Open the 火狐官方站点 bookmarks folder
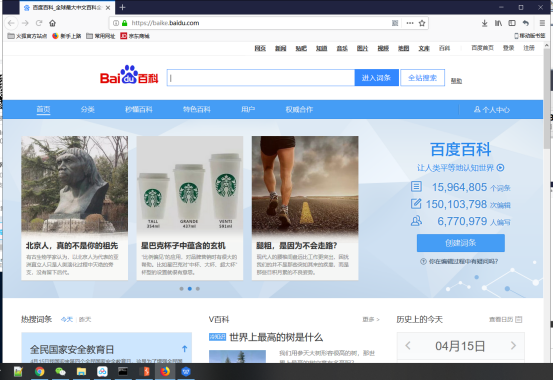This screenshot has height=381, width=554. click(x=27, y=36)
